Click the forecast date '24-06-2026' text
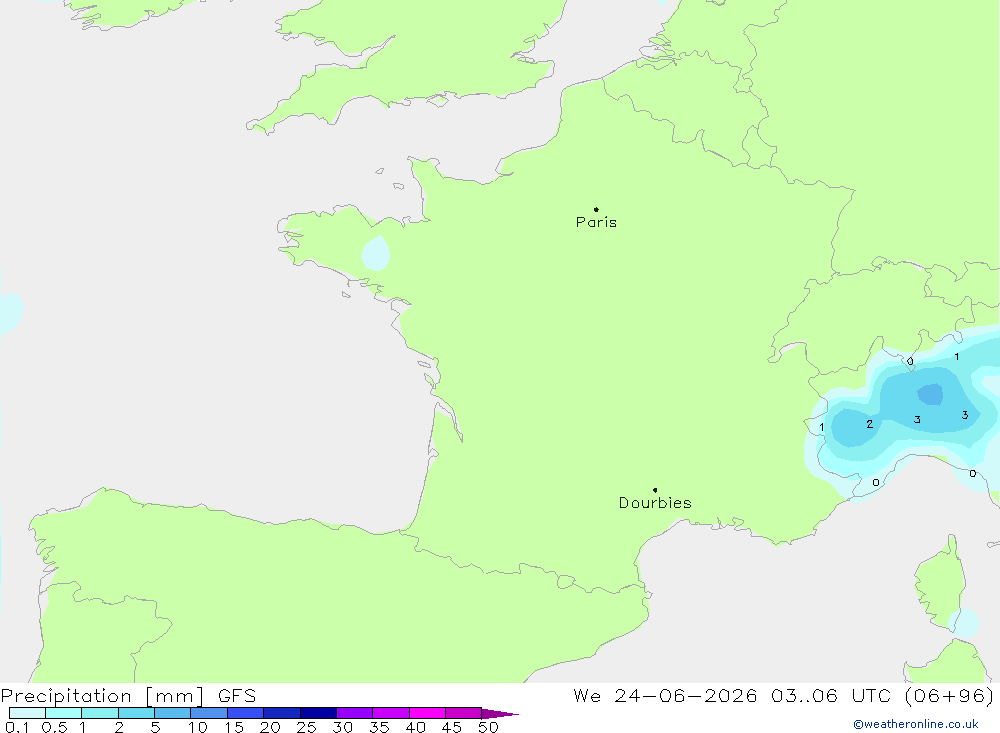Screen dimensions: 1000x733 (x=686, y=696)
